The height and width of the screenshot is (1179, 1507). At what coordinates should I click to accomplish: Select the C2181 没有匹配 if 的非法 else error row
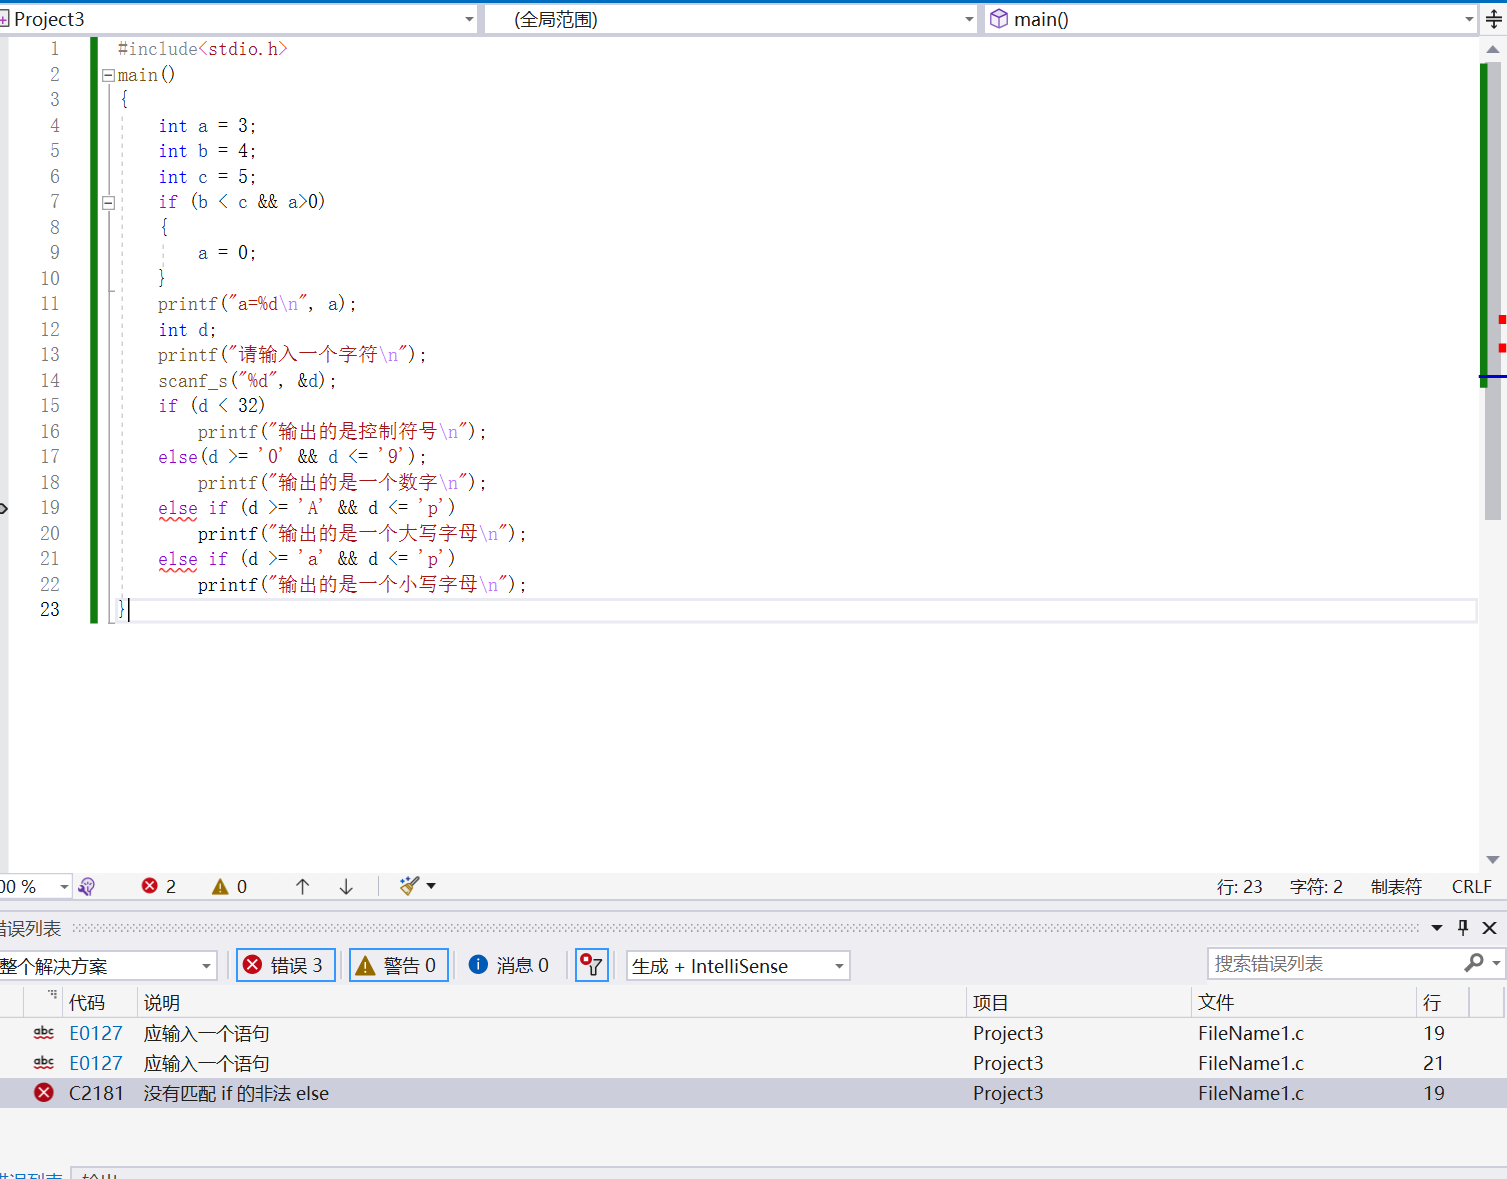pyautogui.click(x=753, y=1093)
